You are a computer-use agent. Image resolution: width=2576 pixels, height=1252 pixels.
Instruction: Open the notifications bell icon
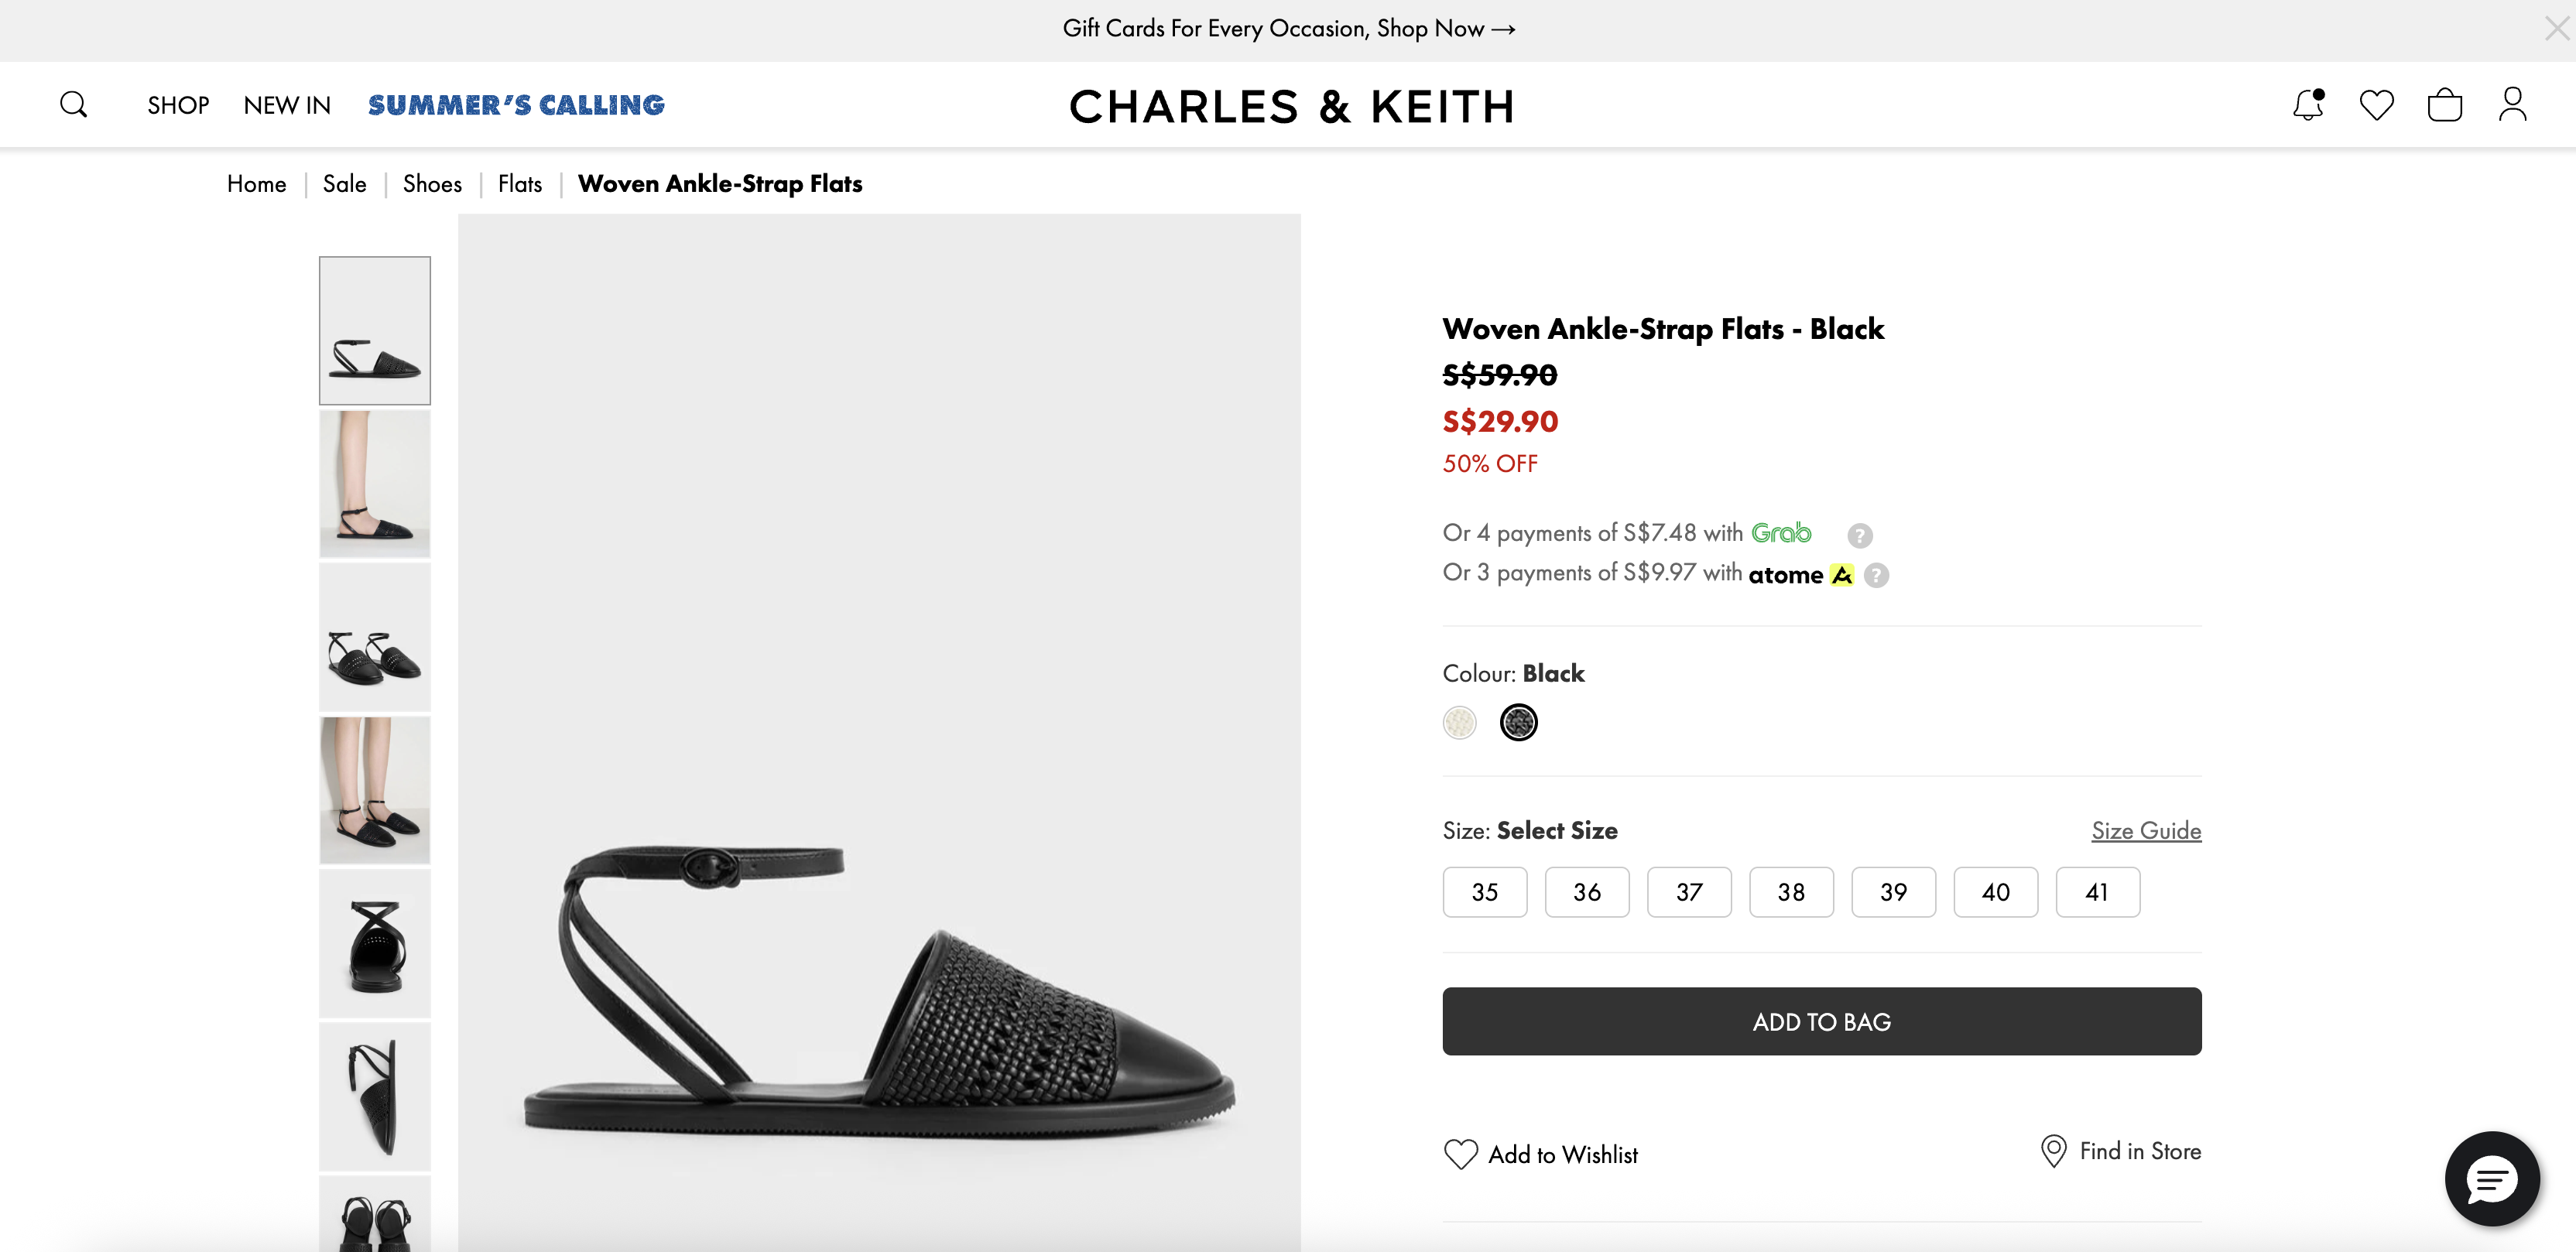[x=2307, y=105]
